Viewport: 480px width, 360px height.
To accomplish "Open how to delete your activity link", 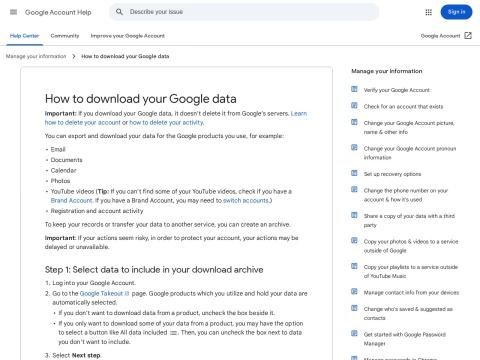I will 166,122.
